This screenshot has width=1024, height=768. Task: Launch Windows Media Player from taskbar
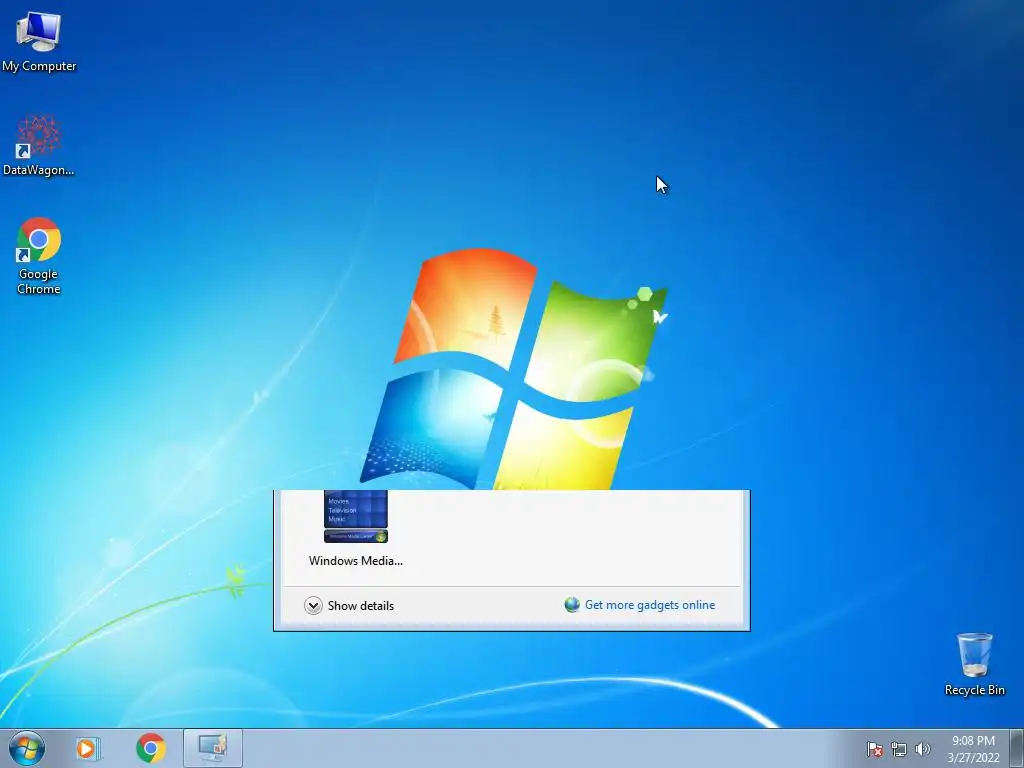coord(88,748)
